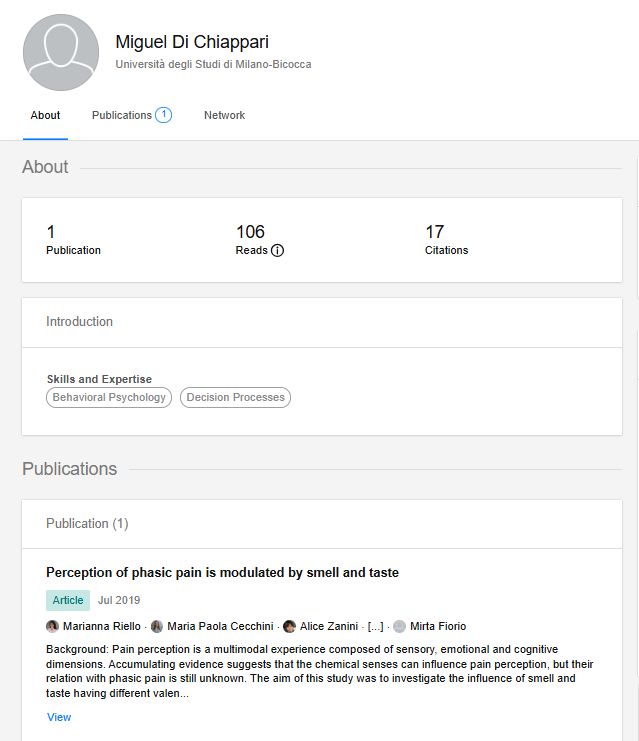
Task: Click the 17 Citations stat
Action: (x=446, y=240)
